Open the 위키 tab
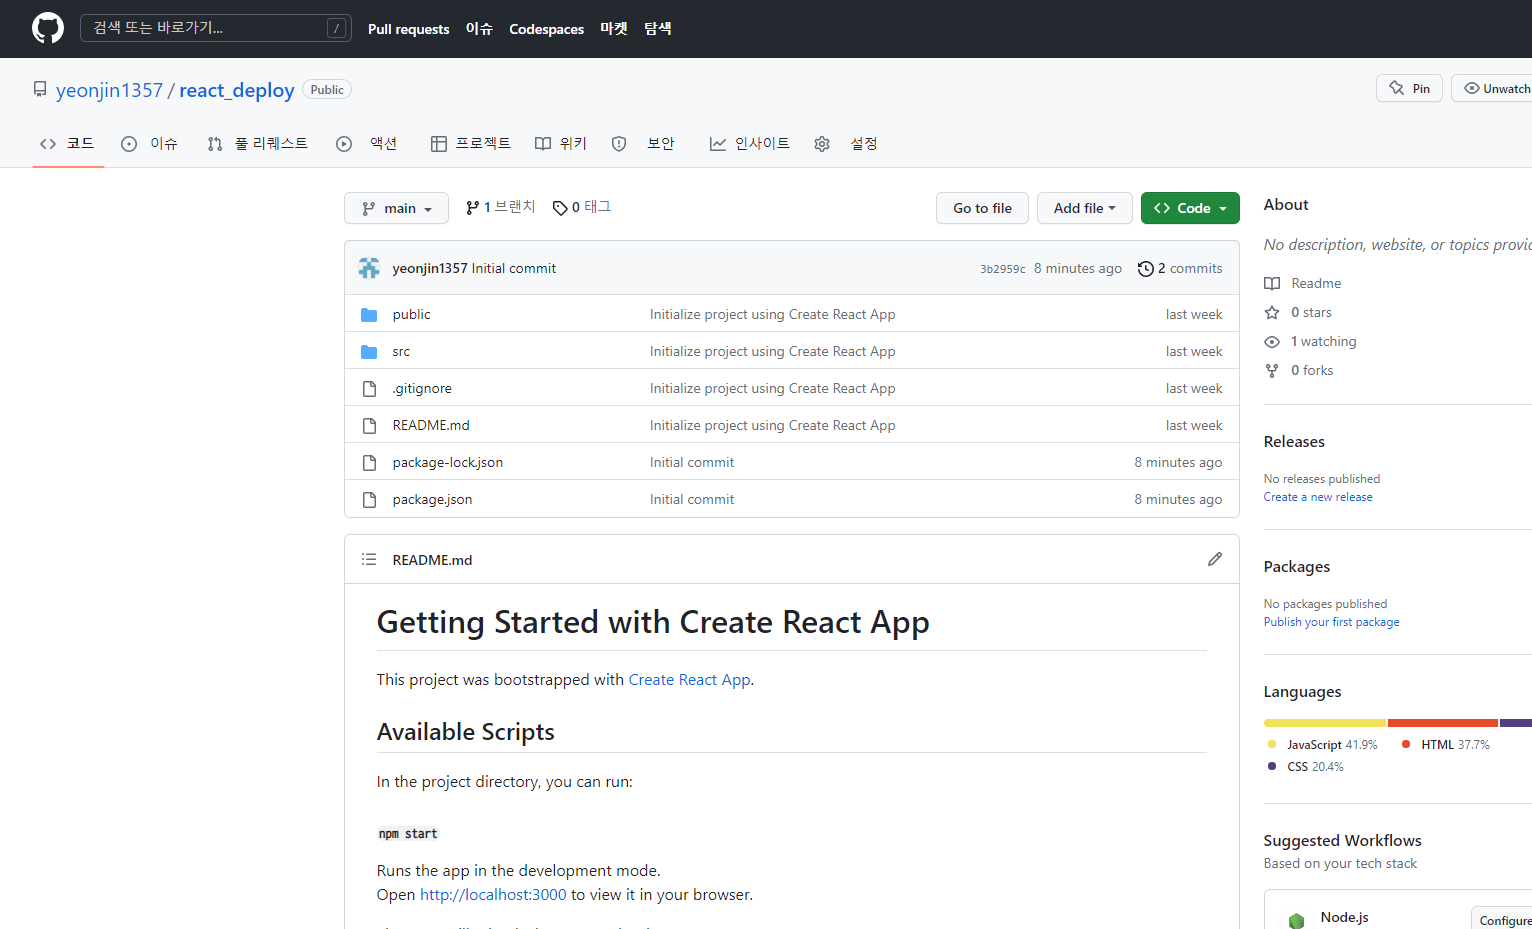Image resolution: width=1532 pixels, height=929 pixels. click(x=561, y=144)
